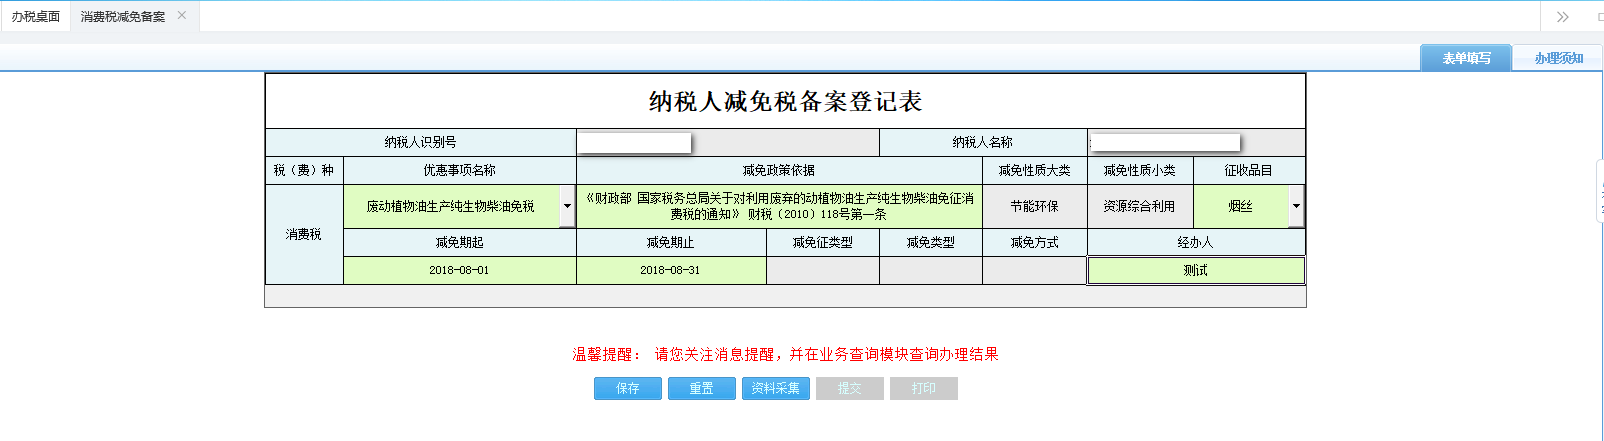Open the 表单填写 tab
Screen dimensions: 1604x441
[1465, 58]
